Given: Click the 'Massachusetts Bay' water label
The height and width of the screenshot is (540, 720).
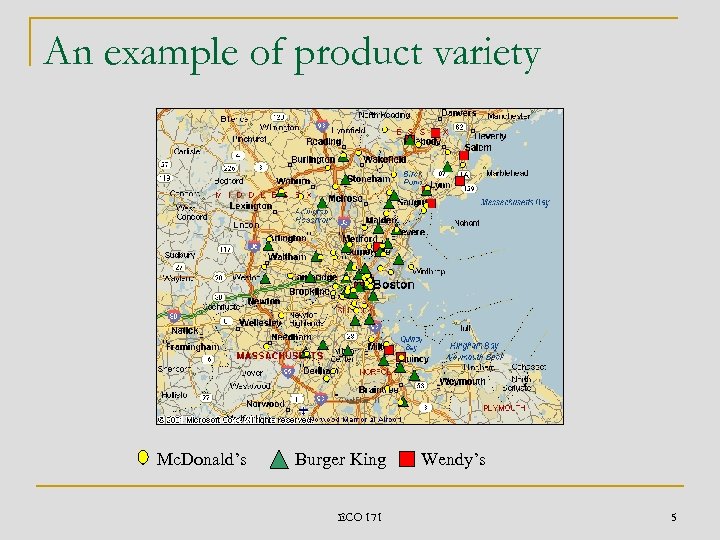Looking at the screenshot, I should [x=515, y=202].
